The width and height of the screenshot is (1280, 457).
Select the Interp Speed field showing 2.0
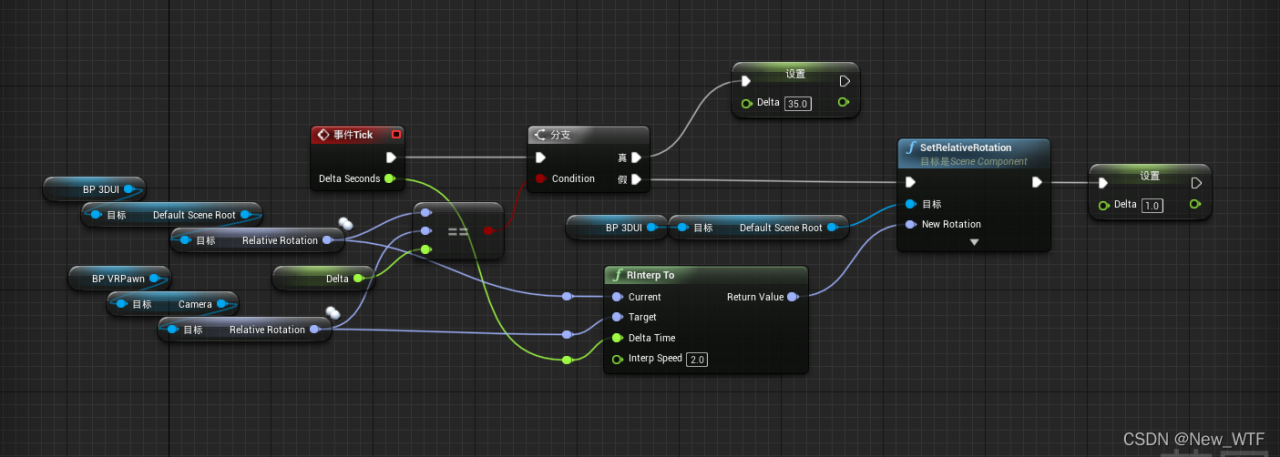697,359
